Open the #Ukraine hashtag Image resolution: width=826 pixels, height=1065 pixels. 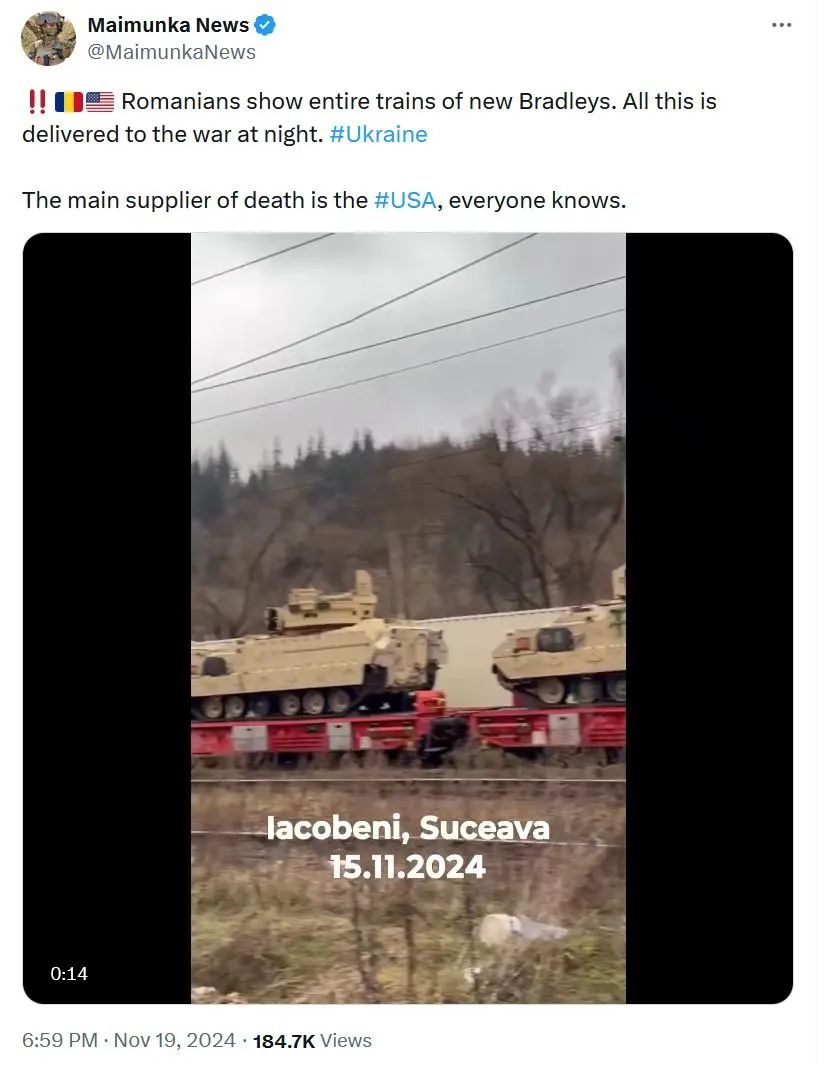click(x=378, y=134)
